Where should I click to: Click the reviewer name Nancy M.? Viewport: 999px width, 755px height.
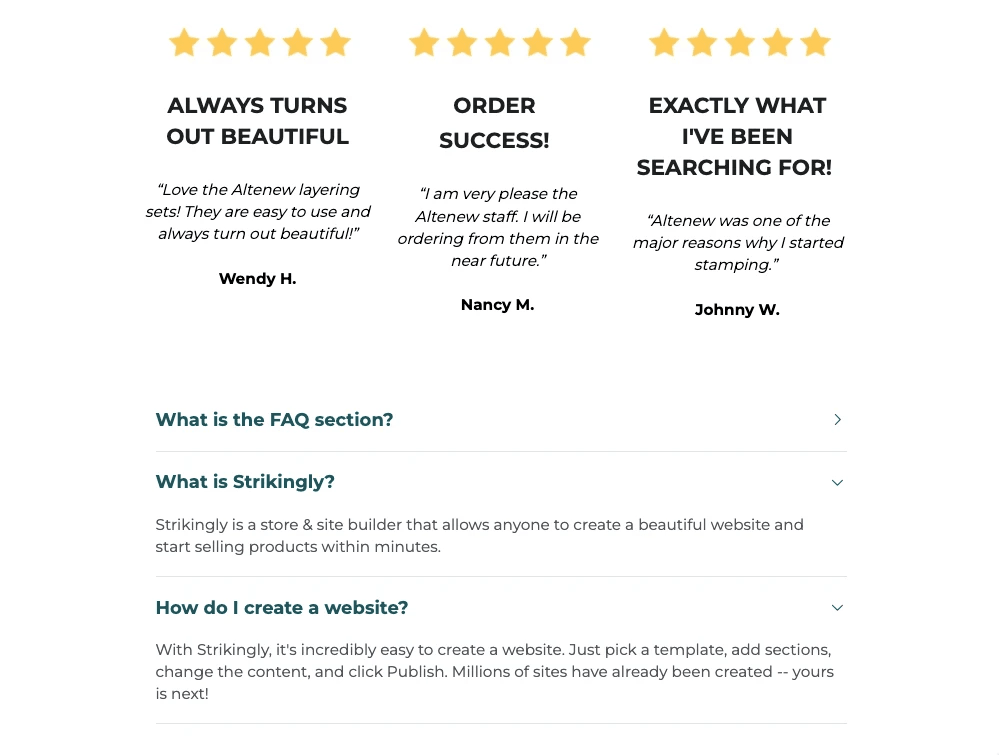coord(497,304)
